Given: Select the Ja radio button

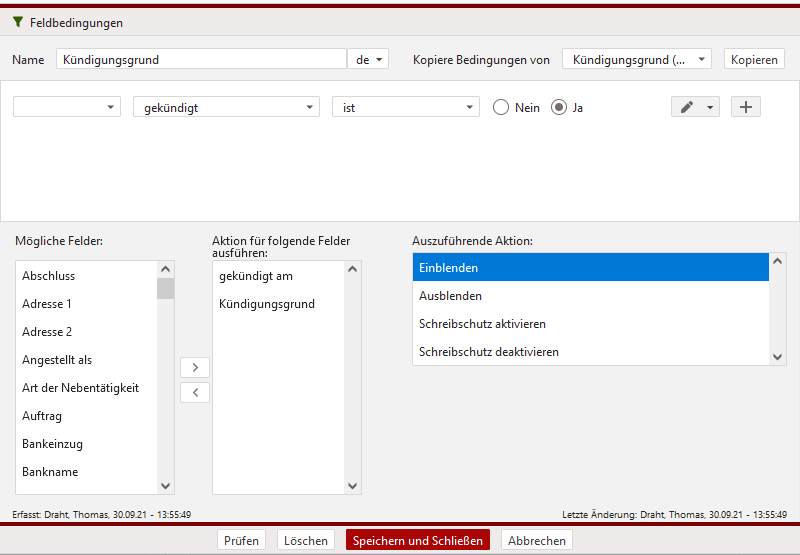Looking at the screenshot, I should tap(559, 107).
